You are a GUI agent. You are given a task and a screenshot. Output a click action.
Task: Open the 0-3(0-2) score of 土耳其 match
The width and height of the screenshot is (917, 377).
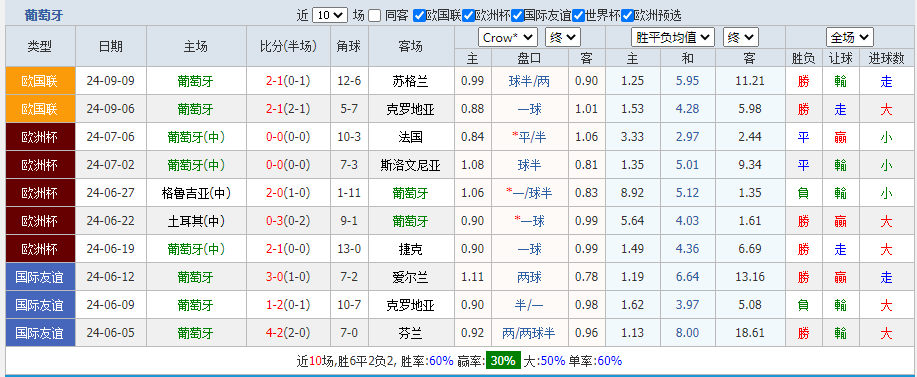point(288,222)
